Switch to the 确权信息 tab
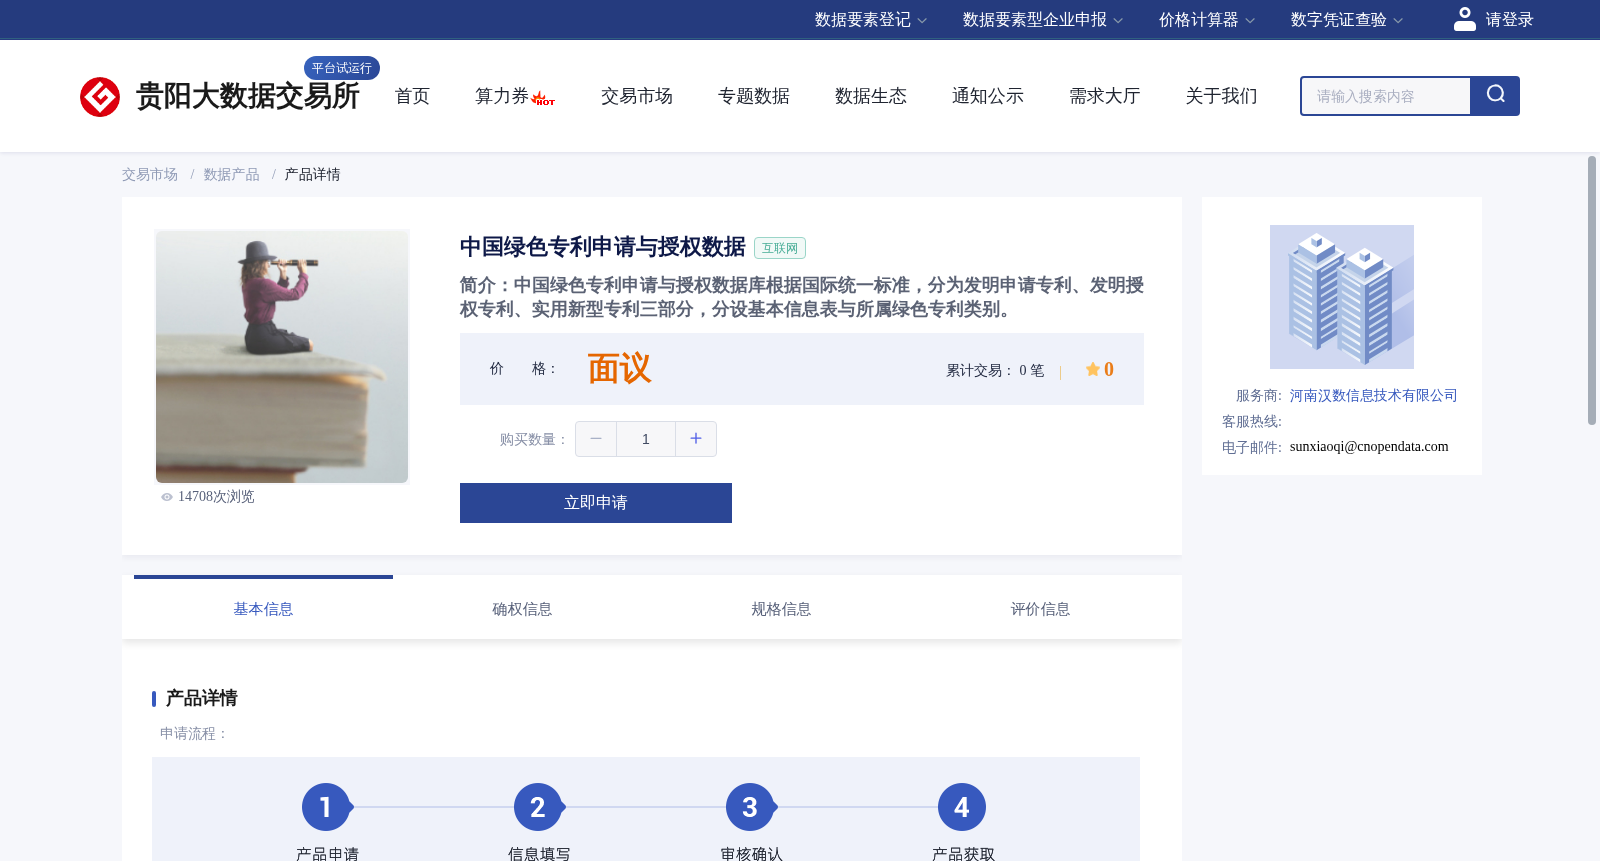The width and height of the screenshot is (1600, 861). pyautogui.click(x=522, y=609)
